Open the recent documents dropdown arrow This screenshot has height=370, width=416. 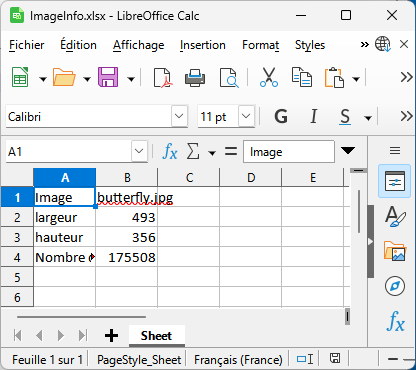87,79
